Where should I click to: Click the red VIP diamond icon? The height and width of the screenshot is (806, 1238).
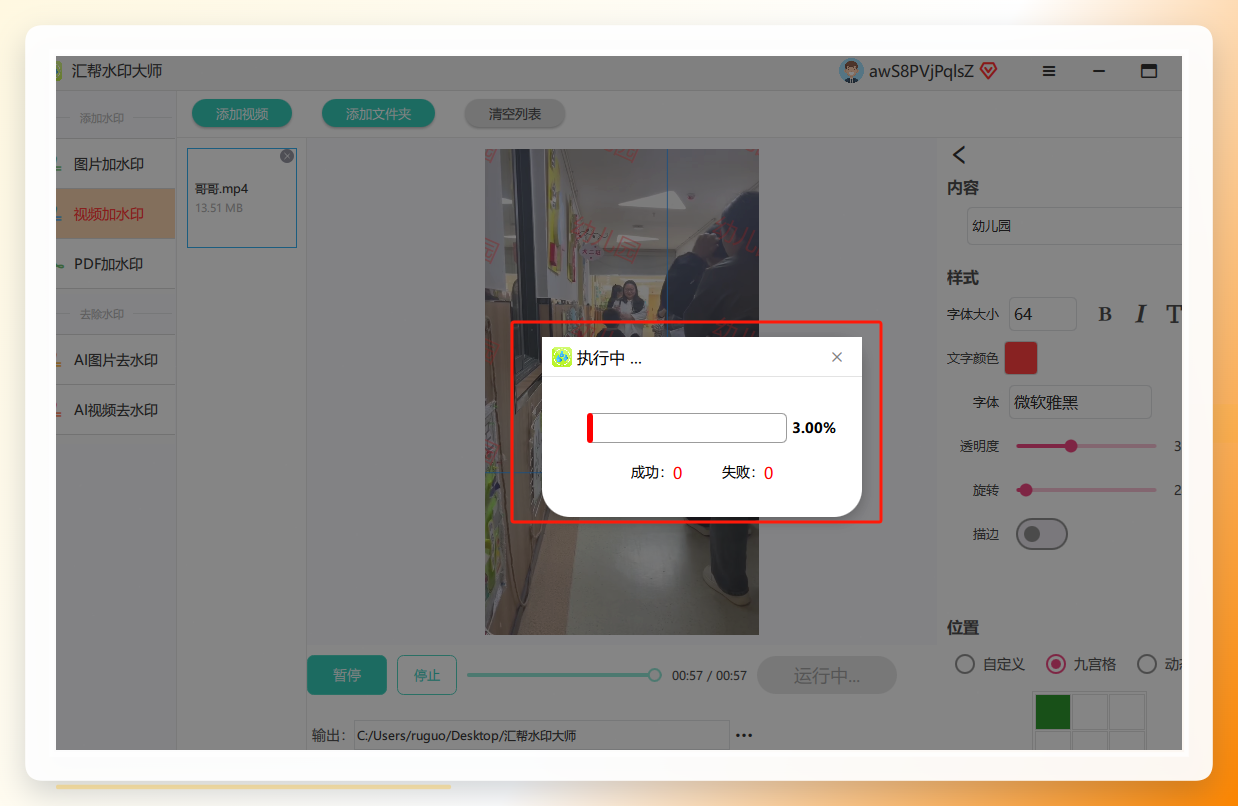coord(988,71)
